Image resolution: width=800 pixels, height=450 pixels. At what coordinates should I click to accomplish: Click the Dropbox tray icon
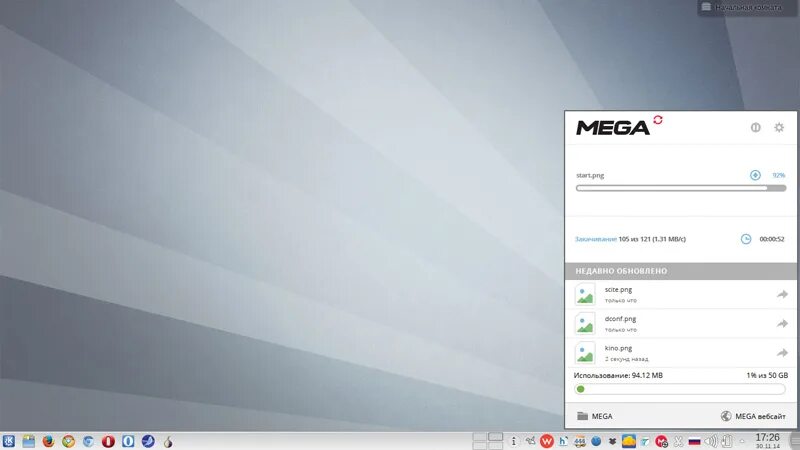[612, 441]
